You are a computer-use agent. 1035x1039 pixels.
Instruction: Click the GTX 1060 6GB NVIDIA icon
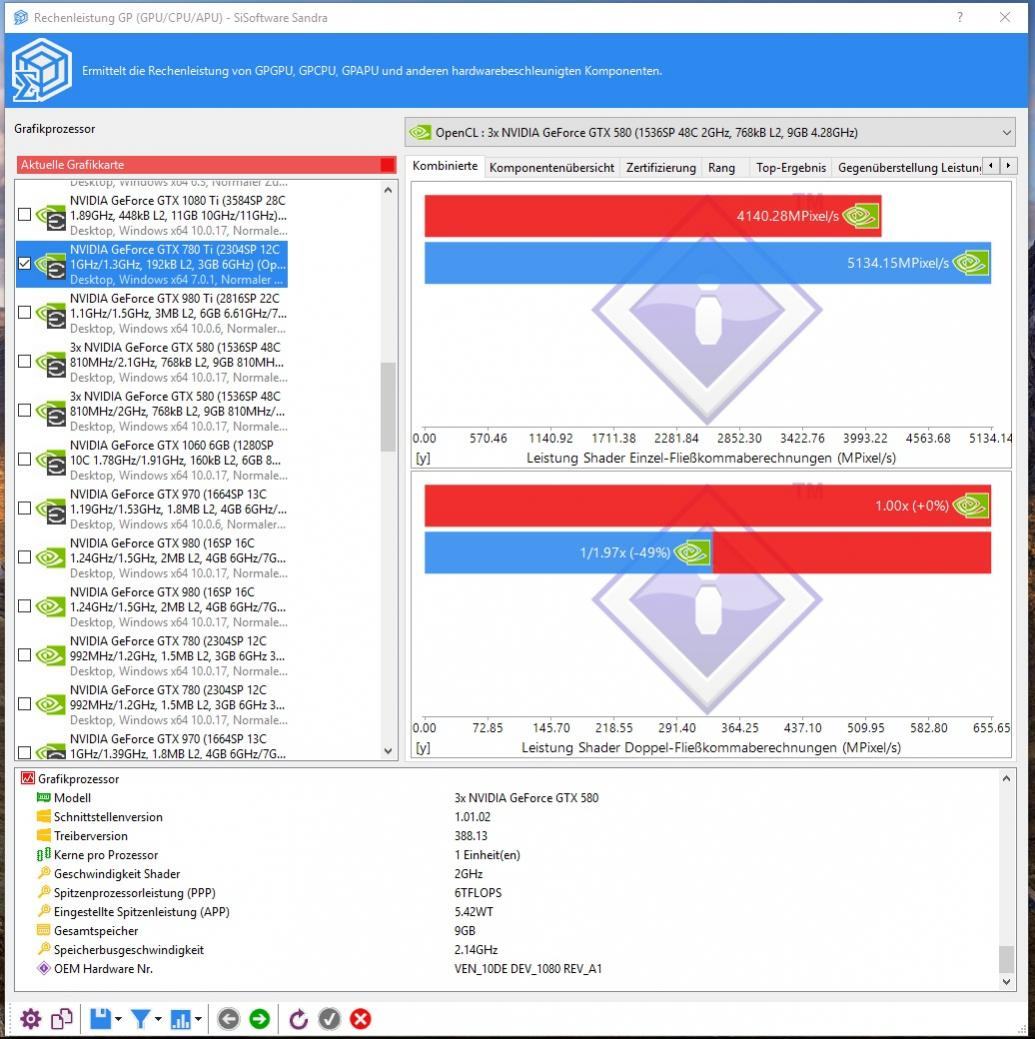tap(51, 461)
